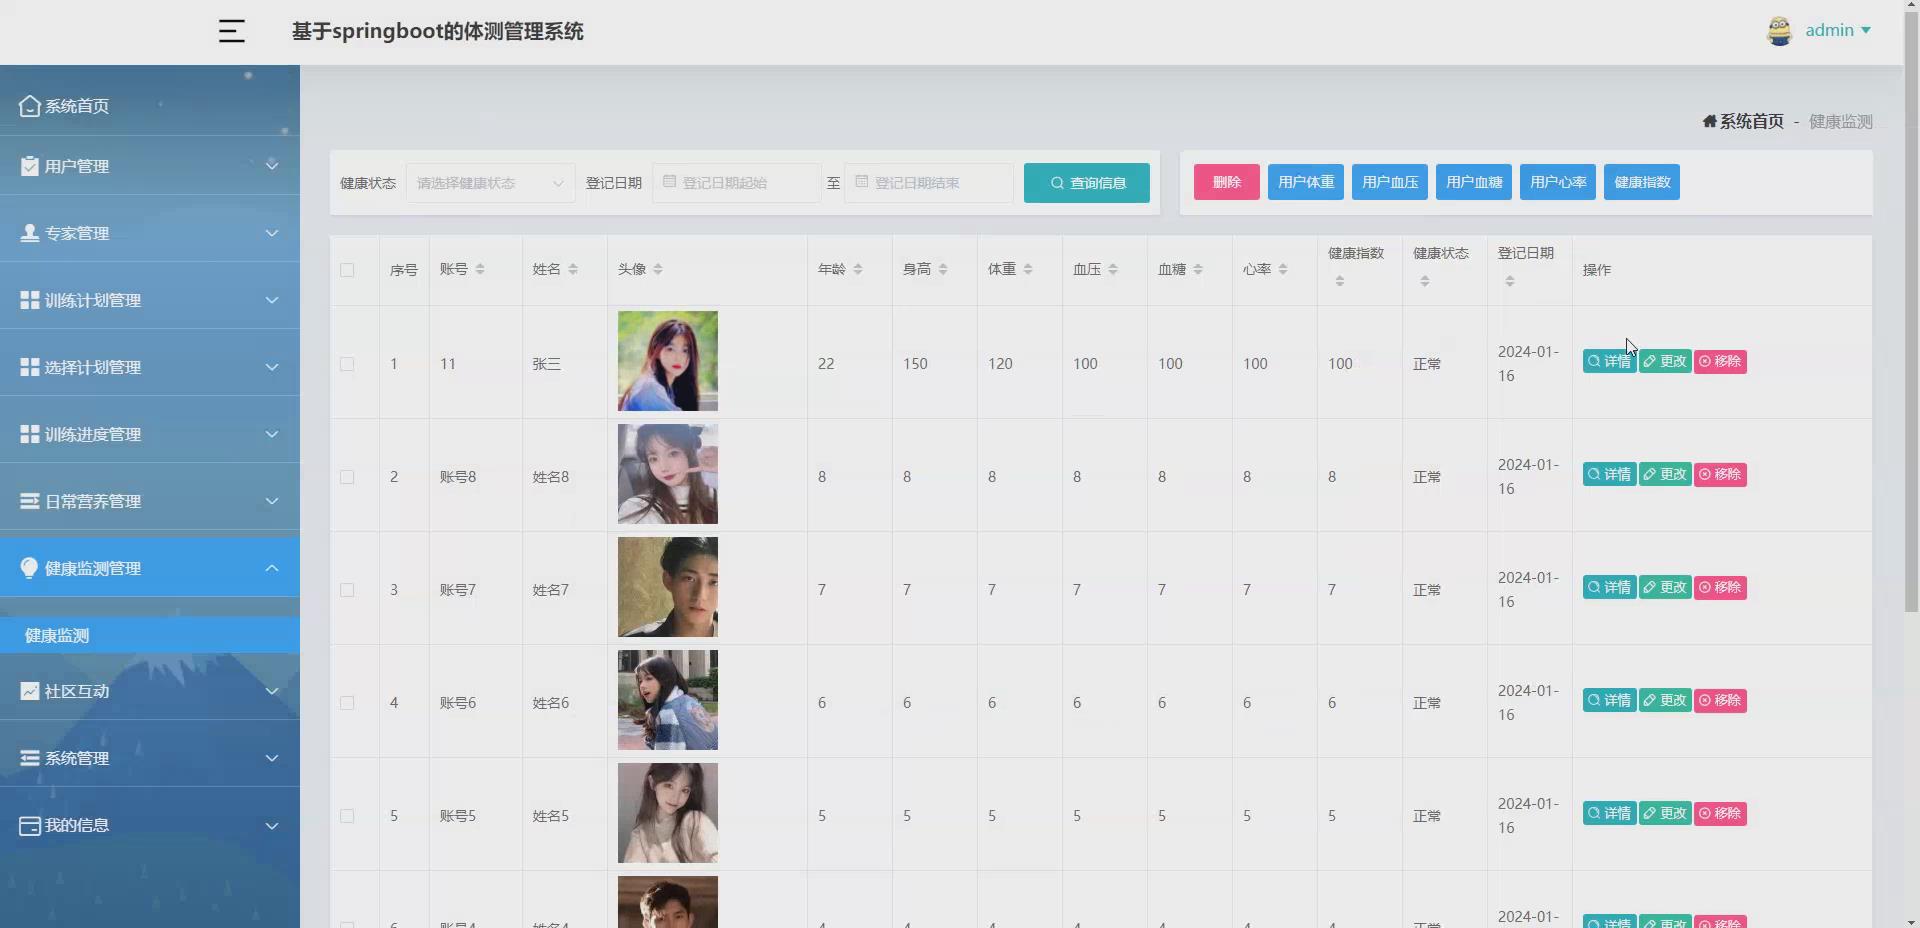Click 张三's profile photo thumbnail

click(x=667, y=361)
